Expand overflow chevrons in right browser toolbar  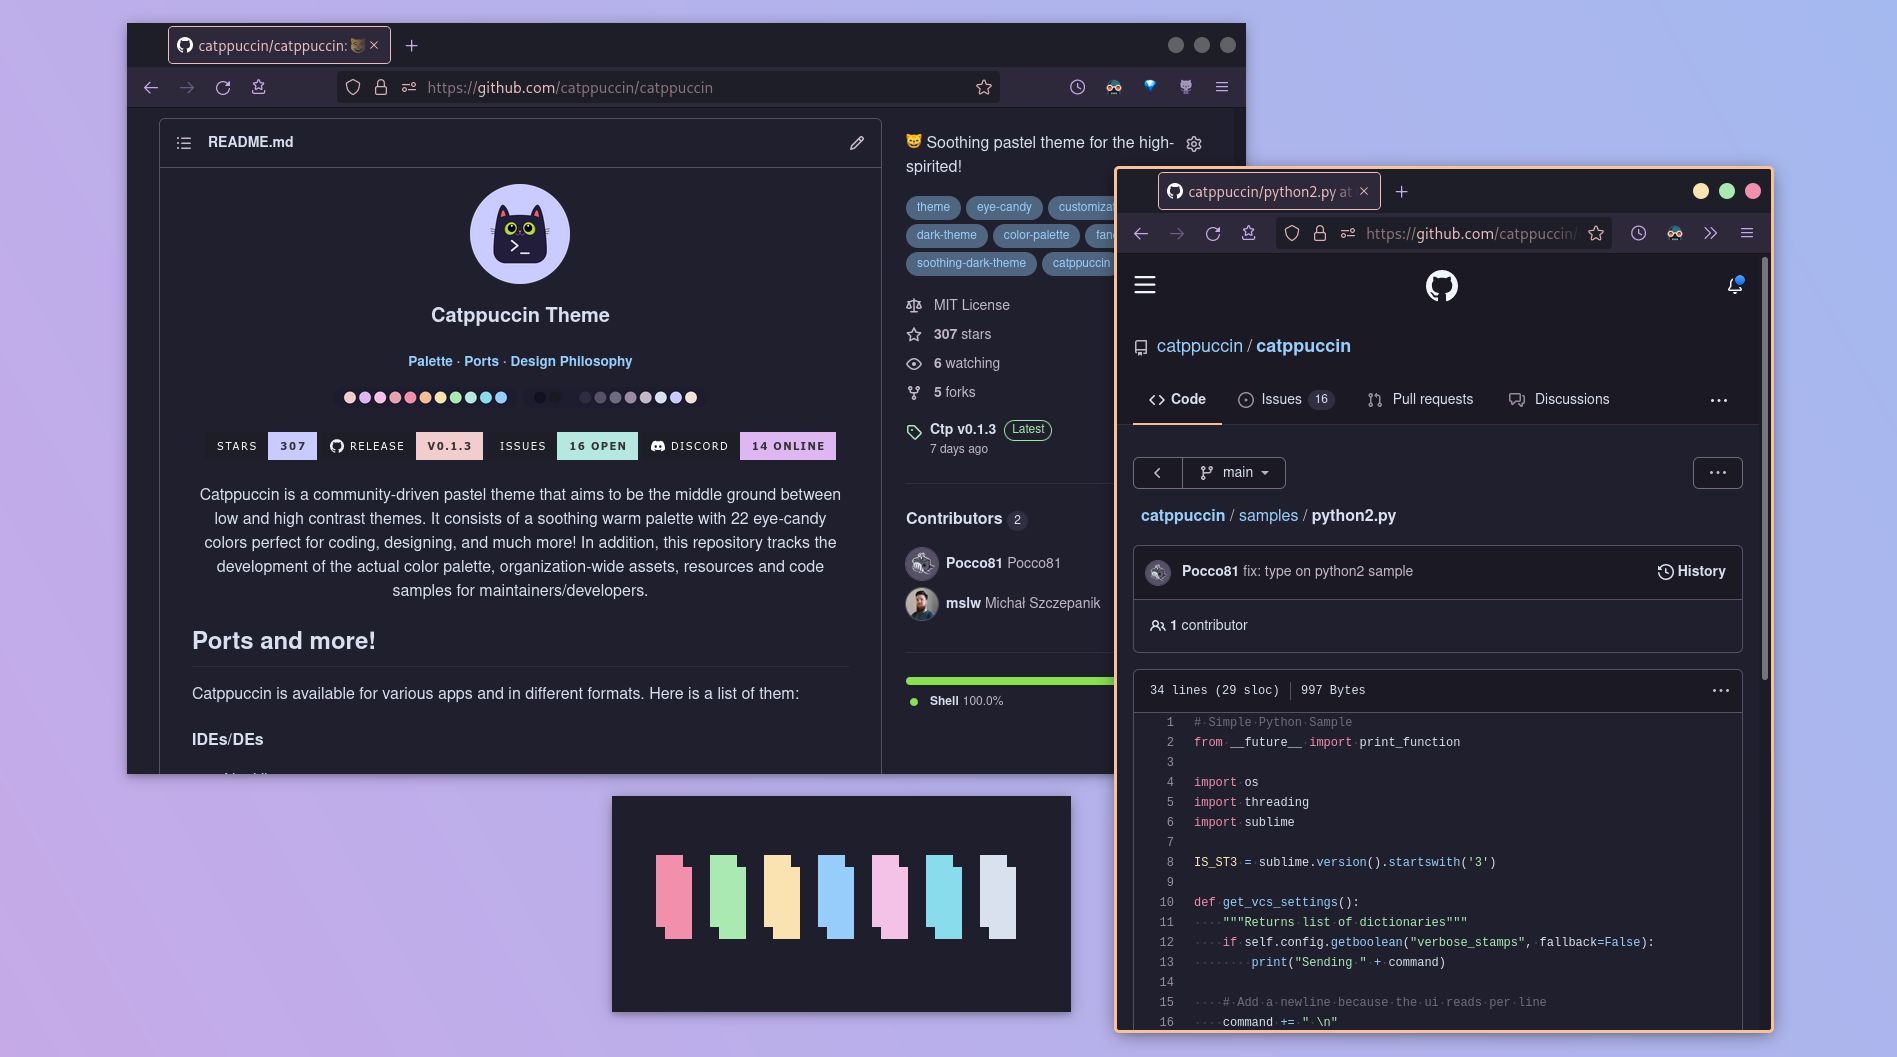click(1711, 233)
